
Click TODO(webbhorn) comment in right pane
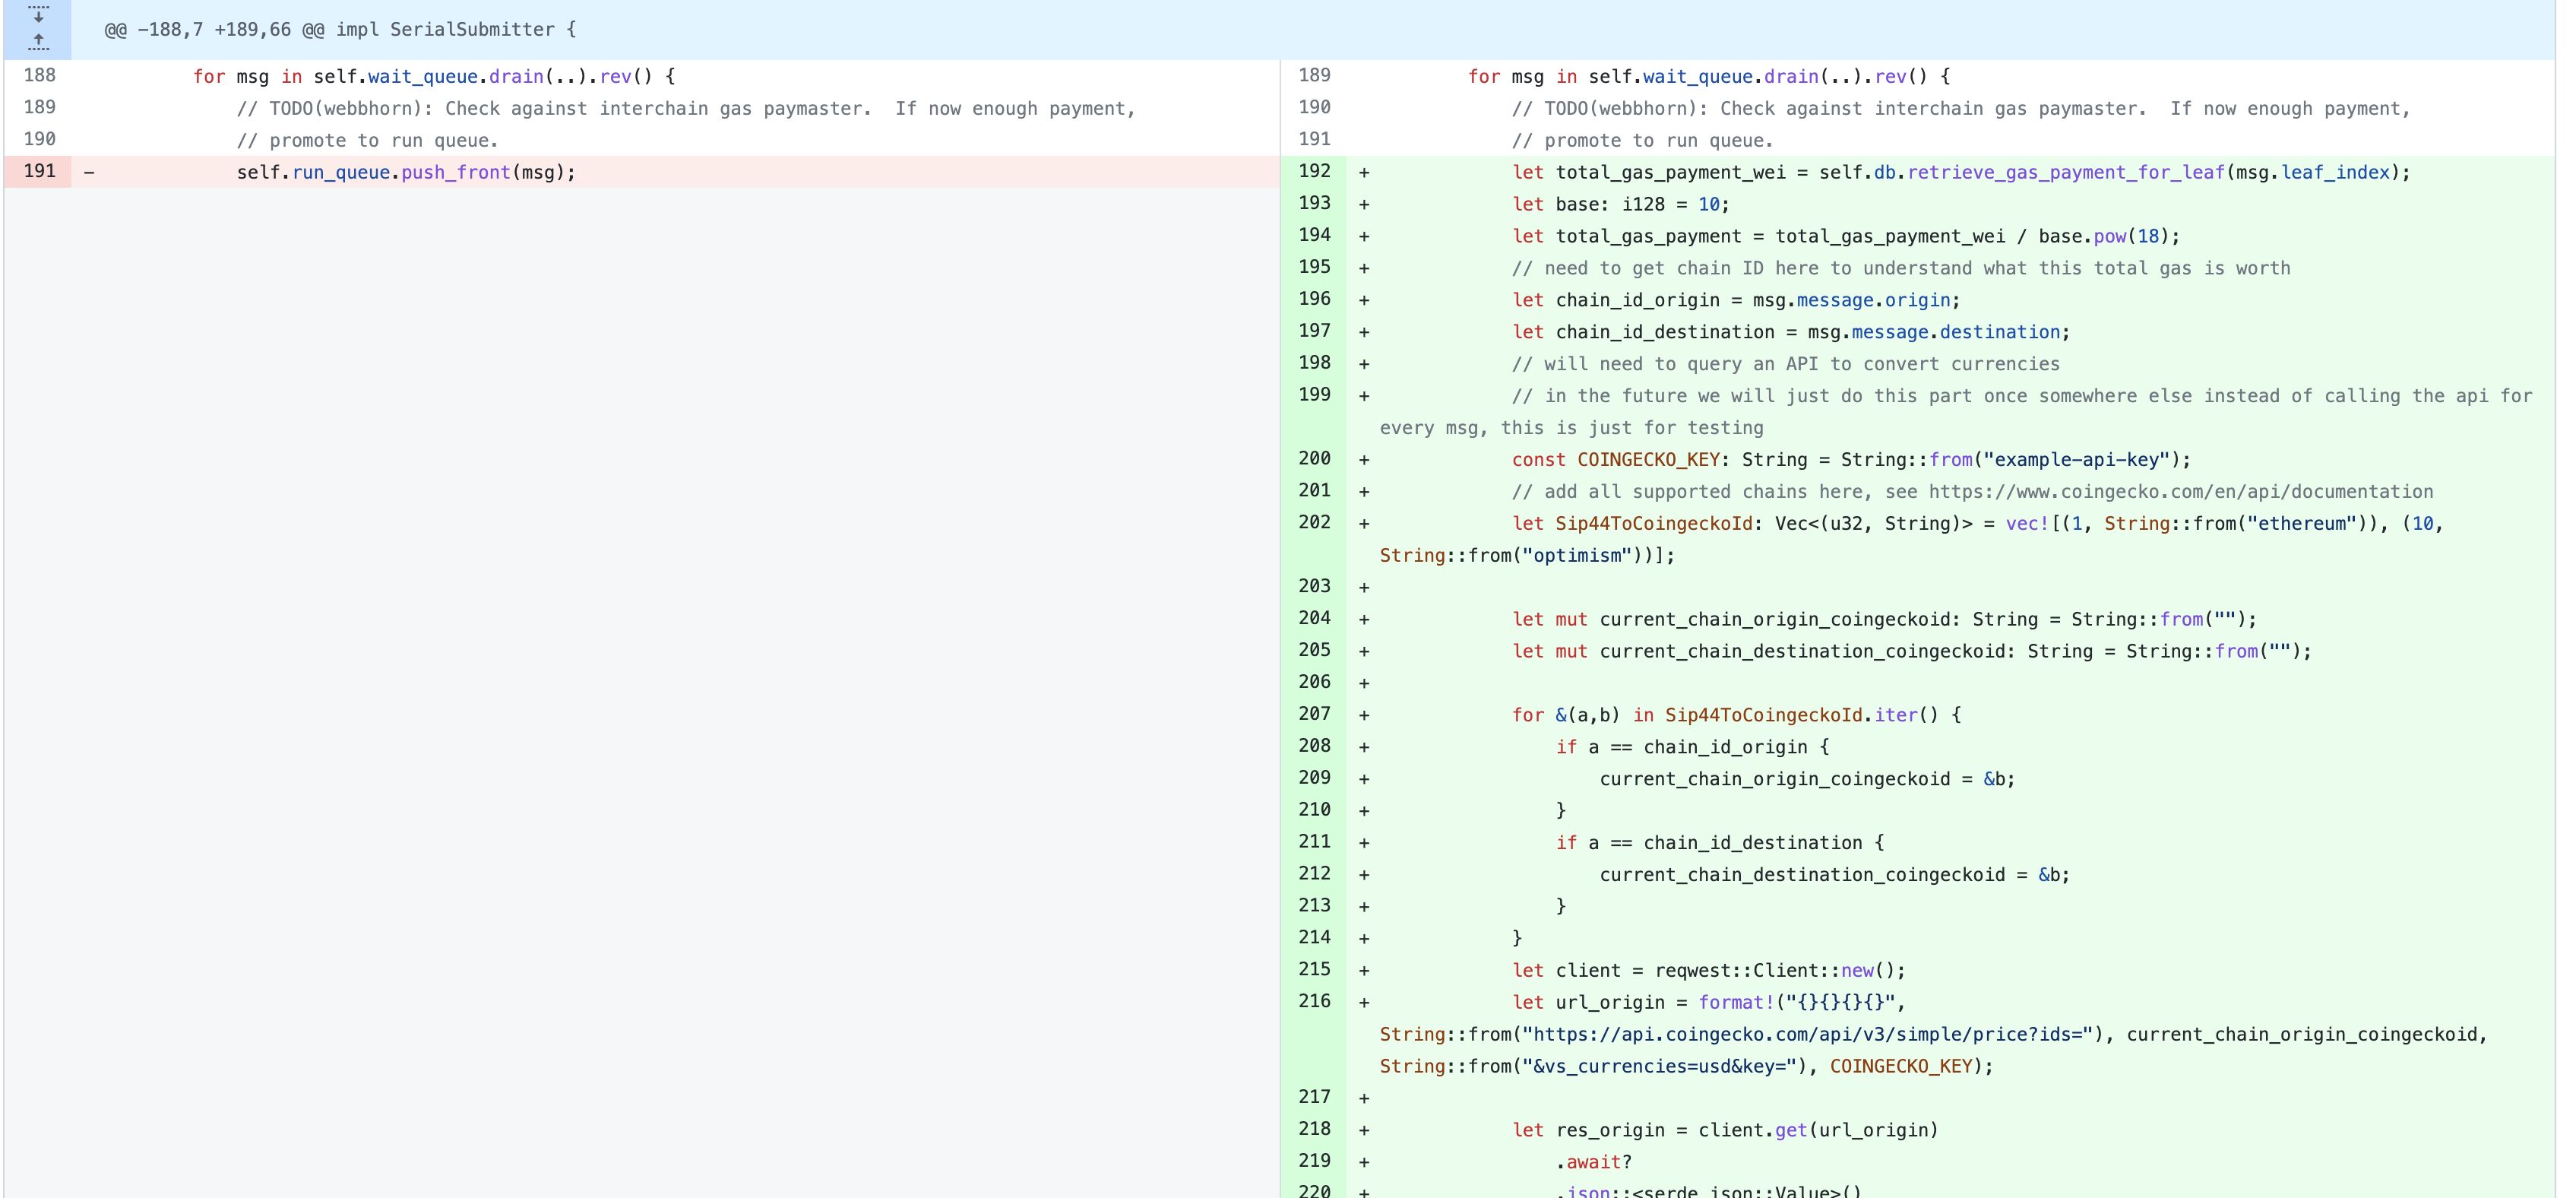1961,108
